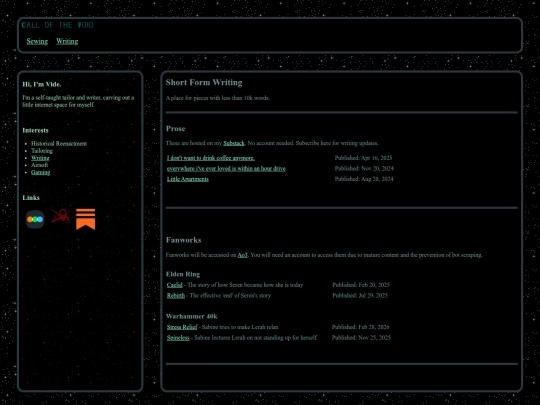Follow the Ao3 link in Fanworks text
The width and height of the screenshot is (540, 405).
point(242,255)
